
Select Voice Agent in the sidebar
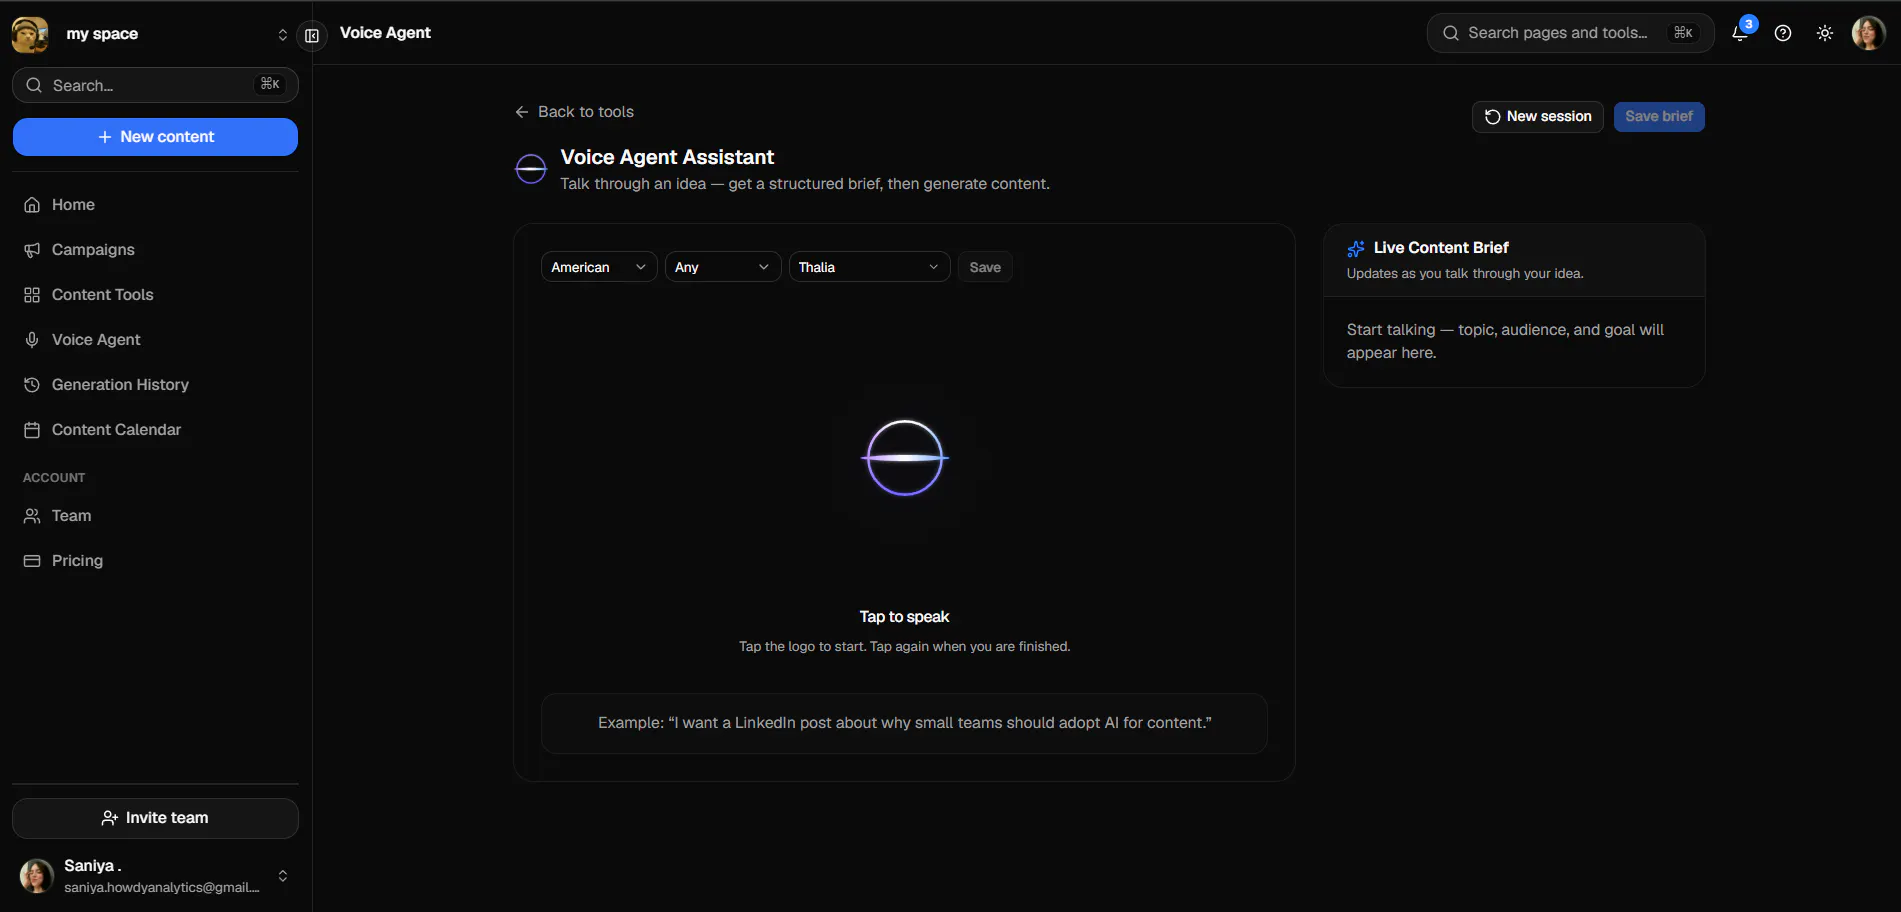tap(155, 340)
